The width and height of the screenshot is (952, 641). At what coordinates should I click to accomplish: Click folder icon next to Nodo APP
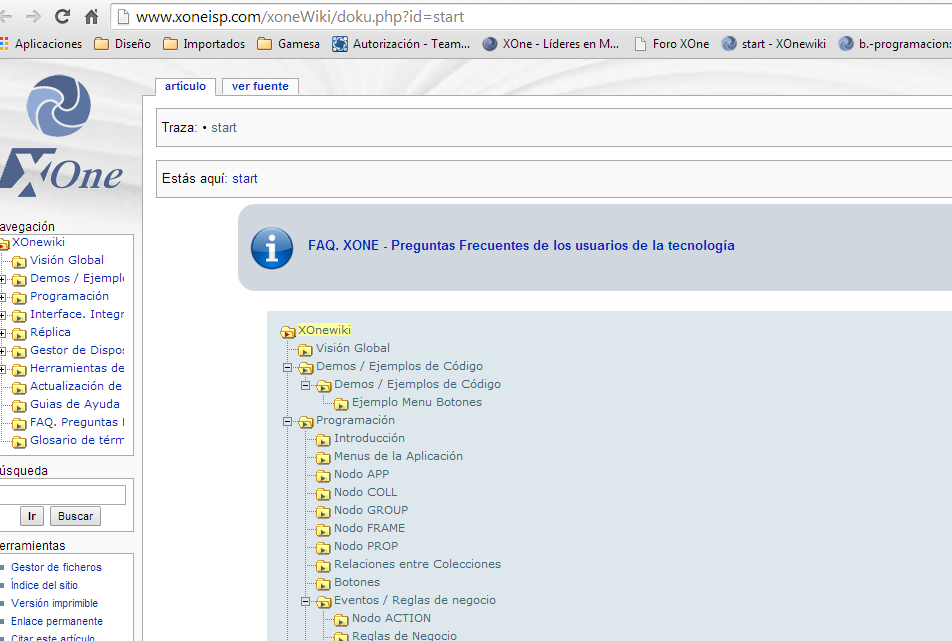click(323, 476)
